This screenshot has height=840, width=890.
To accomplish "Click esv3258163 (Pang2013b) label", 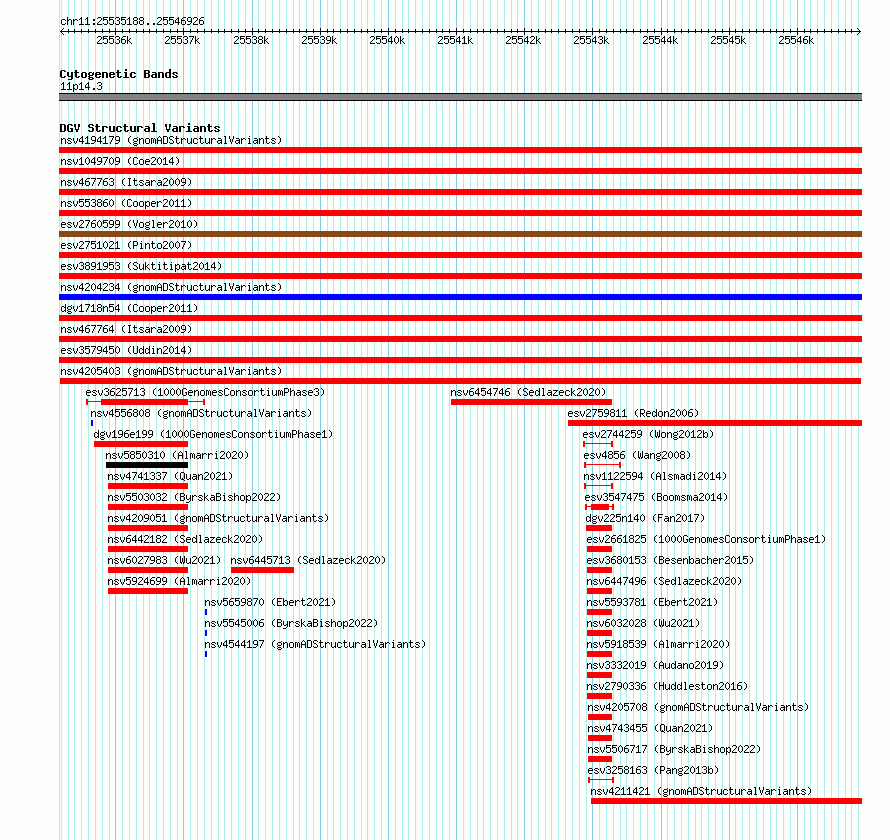I will tap(653, 770).
